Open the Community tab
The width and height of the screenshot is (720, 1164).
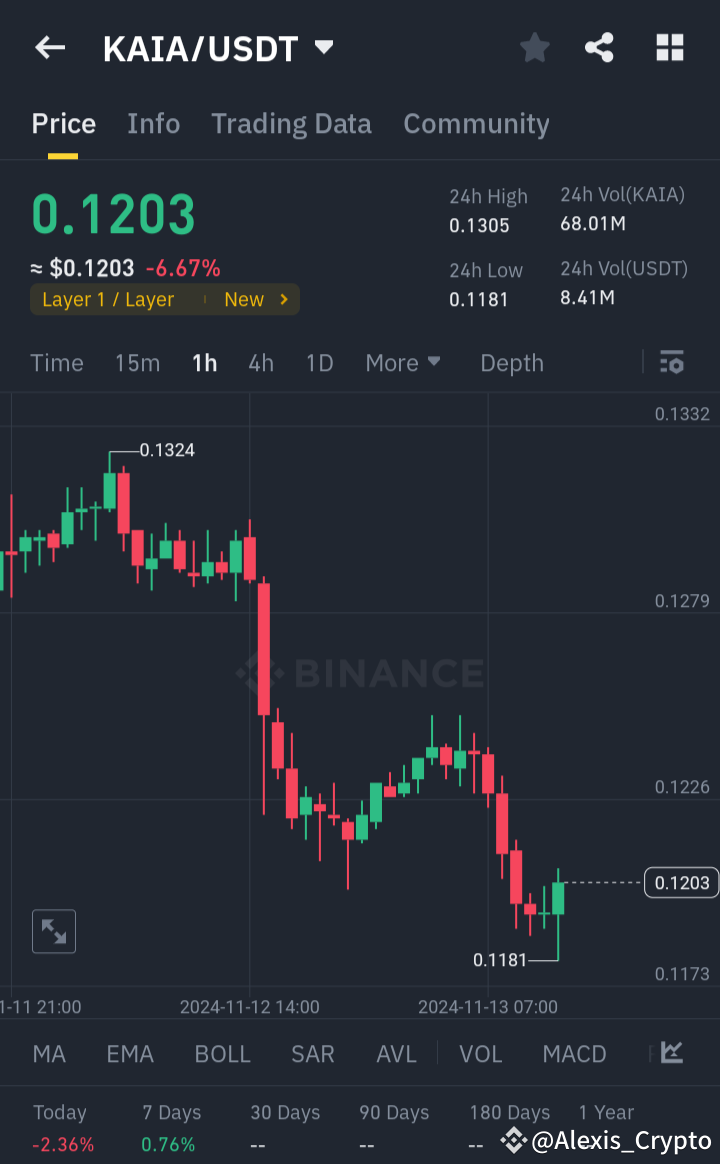(476, 123)
